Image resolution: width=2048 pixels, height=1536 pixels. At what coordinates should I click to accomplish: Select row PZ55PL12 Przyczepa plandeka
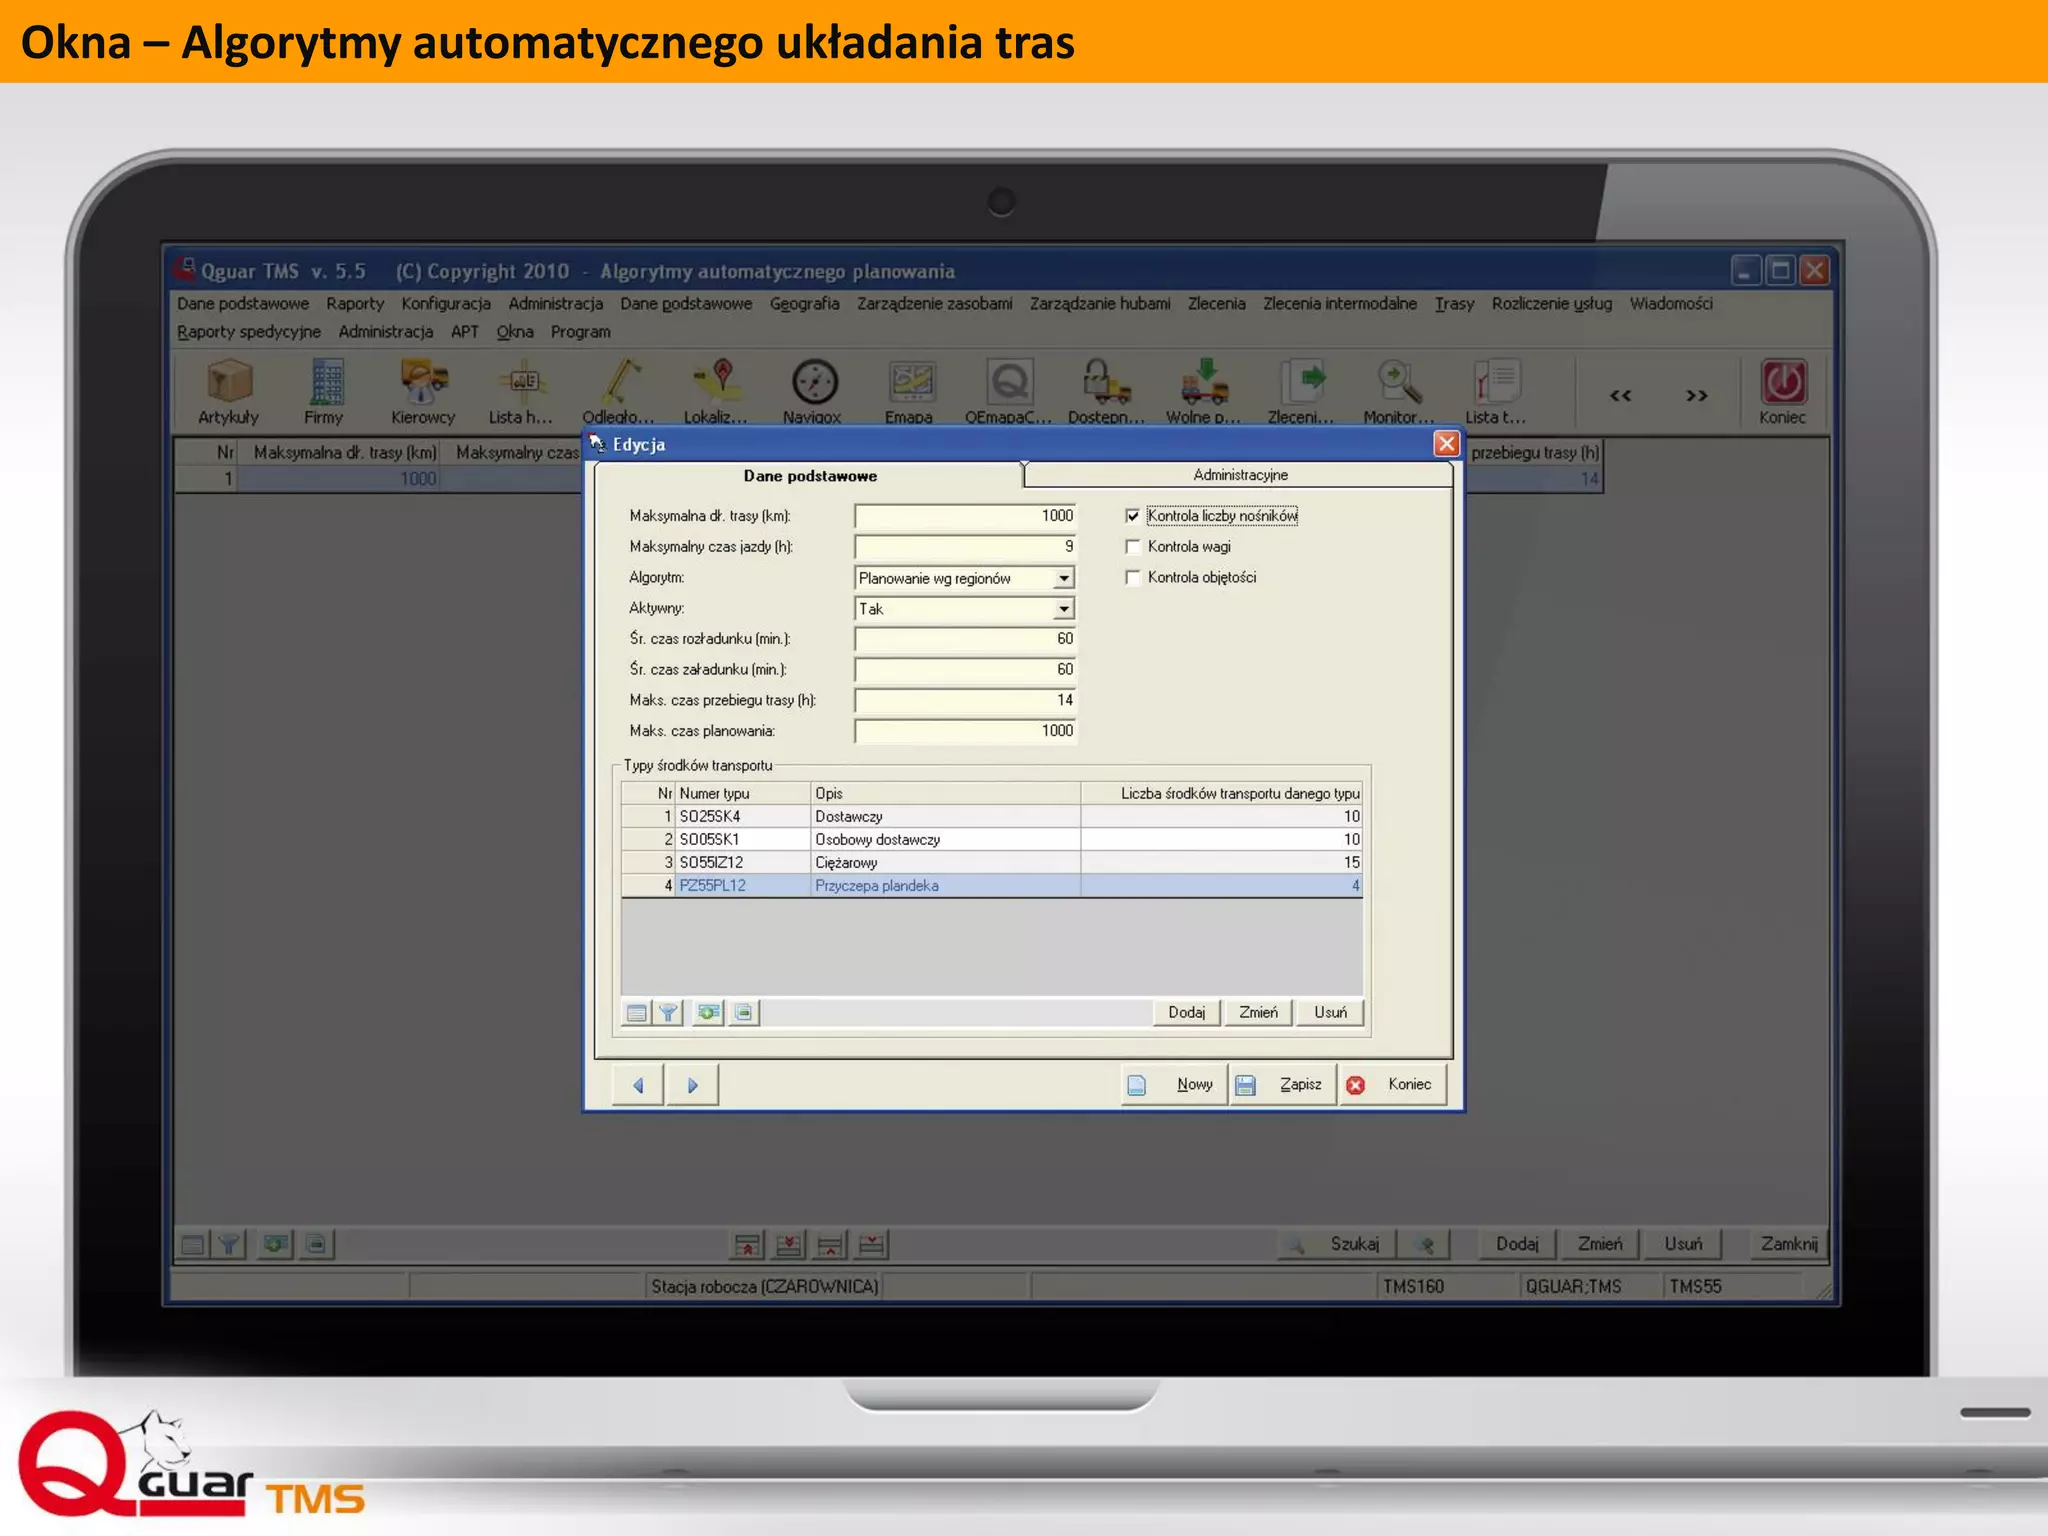click(x=992, y=886)
